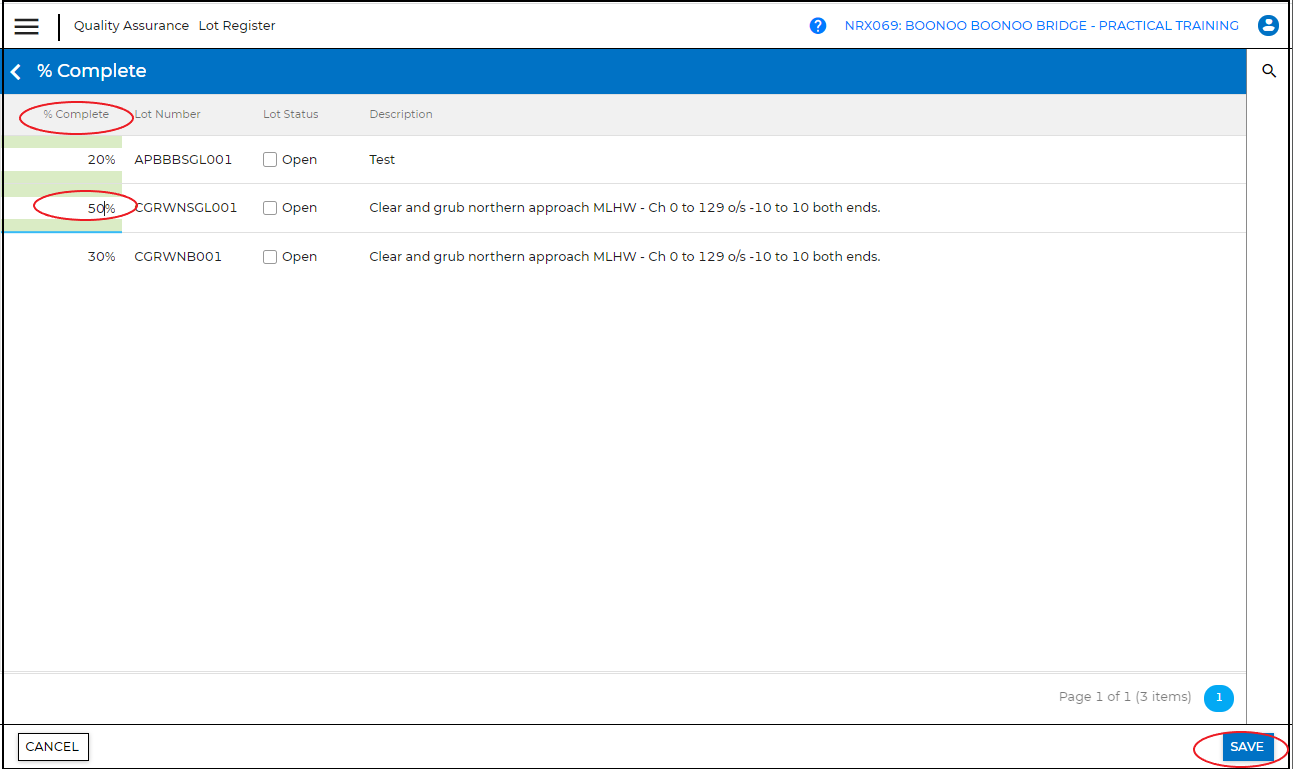Toggle Open checkbox for lot APBBBSGL001

tap(270, 160)
